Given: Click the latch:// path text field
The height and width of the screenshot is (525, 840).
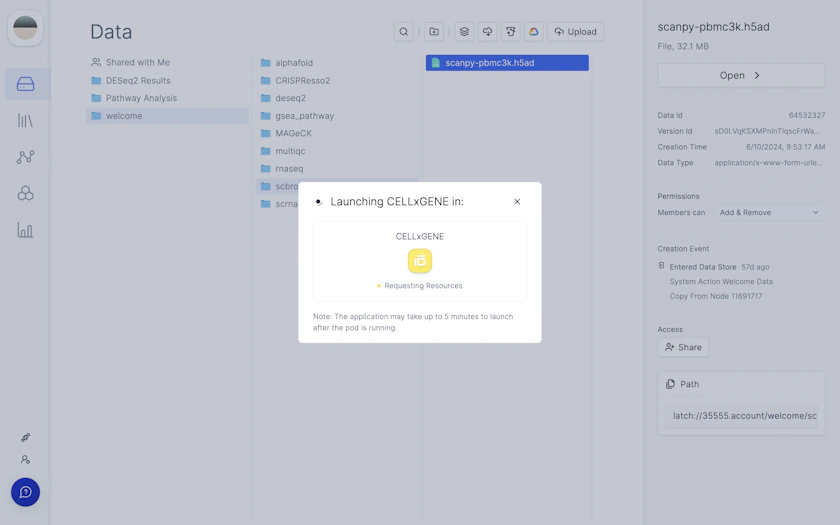Looking at the screenshot, I should pos(742,416).
